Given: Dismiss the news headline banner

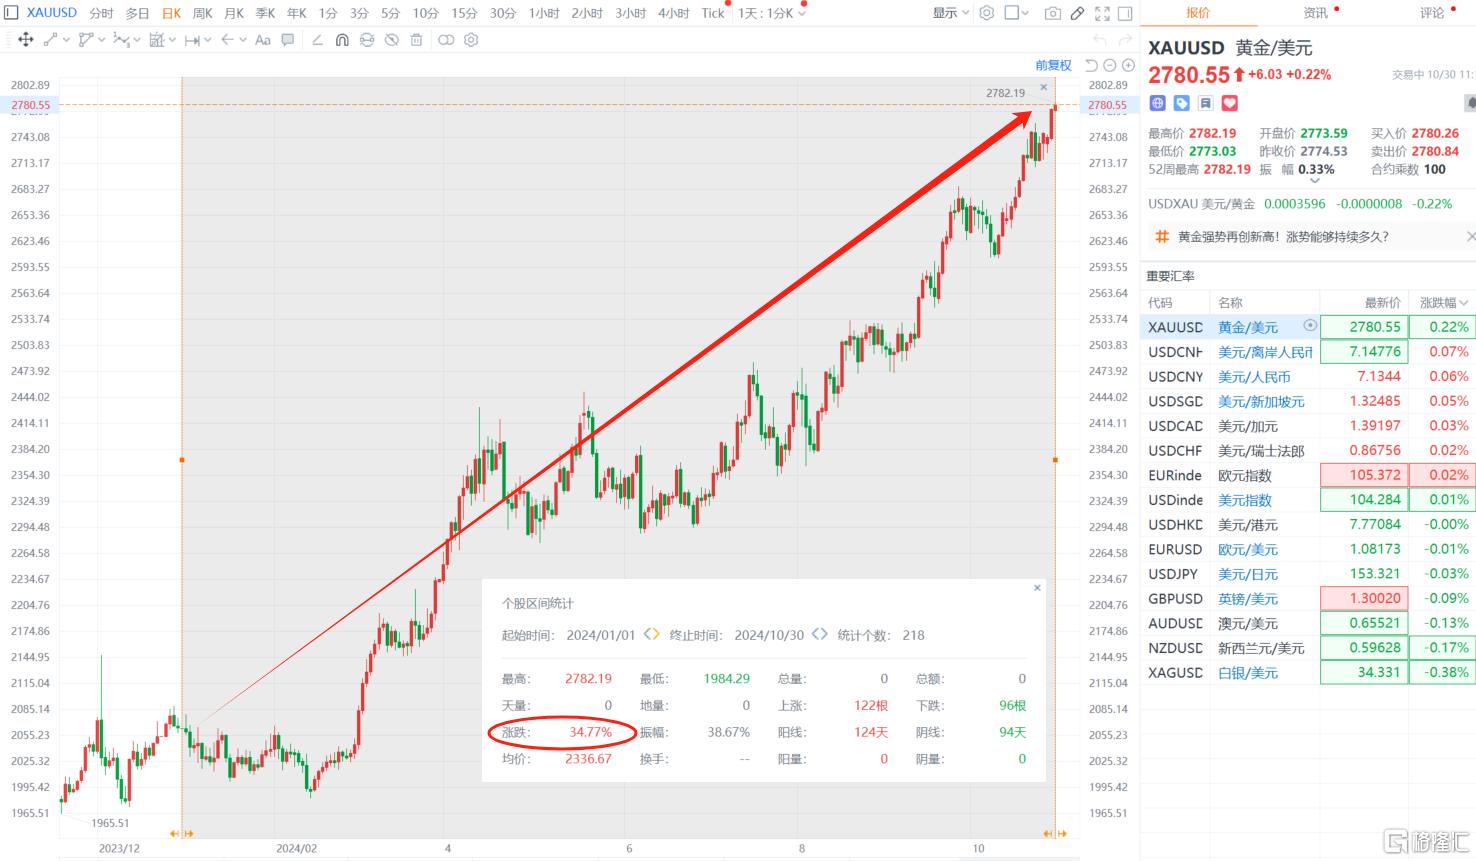Looking at the screenshot, I should [x=1470, y=237].
